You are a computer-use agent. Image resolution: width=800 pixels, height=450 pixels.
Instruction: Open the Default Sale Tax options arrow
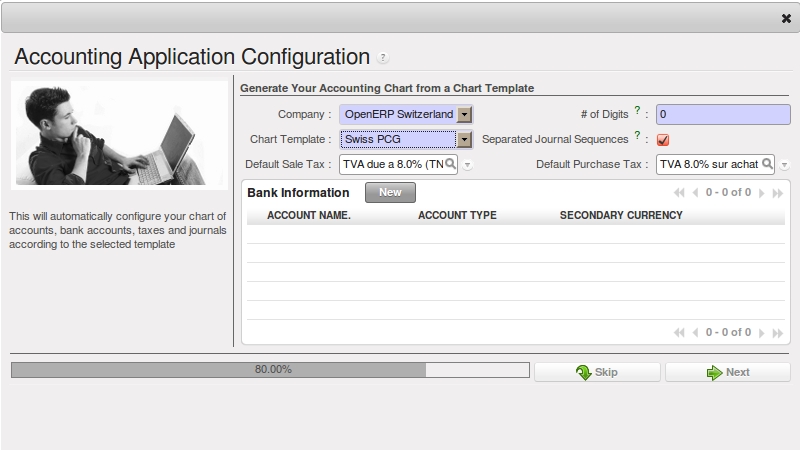pyautogui.click(x=467, y=165)
